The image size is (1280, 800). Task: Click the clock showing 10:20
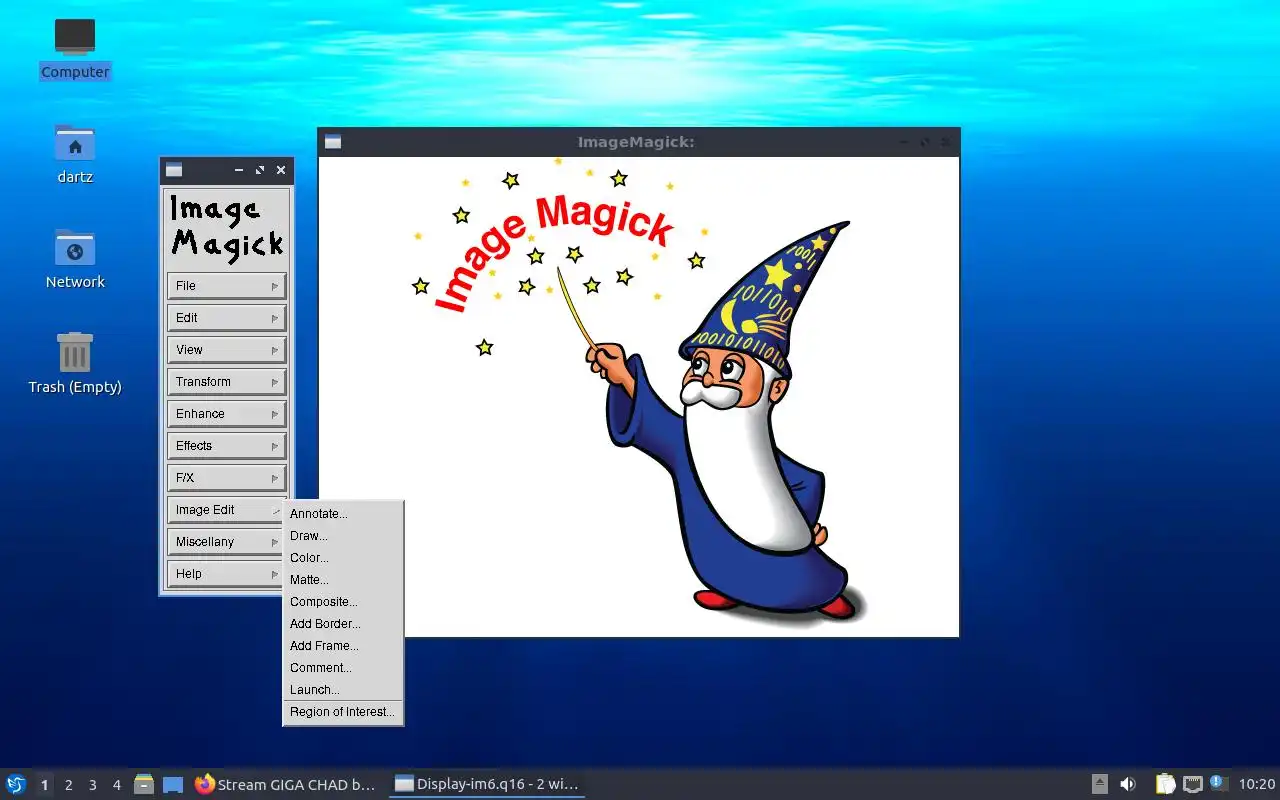[x=1257, y=784]
